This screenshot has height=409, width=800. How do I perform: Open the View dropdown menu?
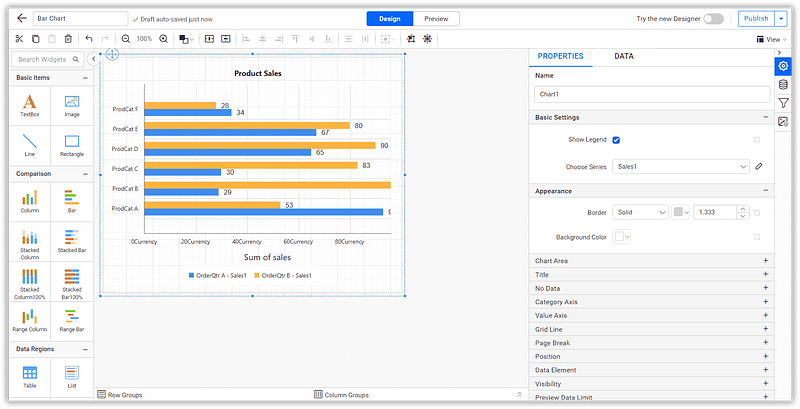[x=771, y=39]
